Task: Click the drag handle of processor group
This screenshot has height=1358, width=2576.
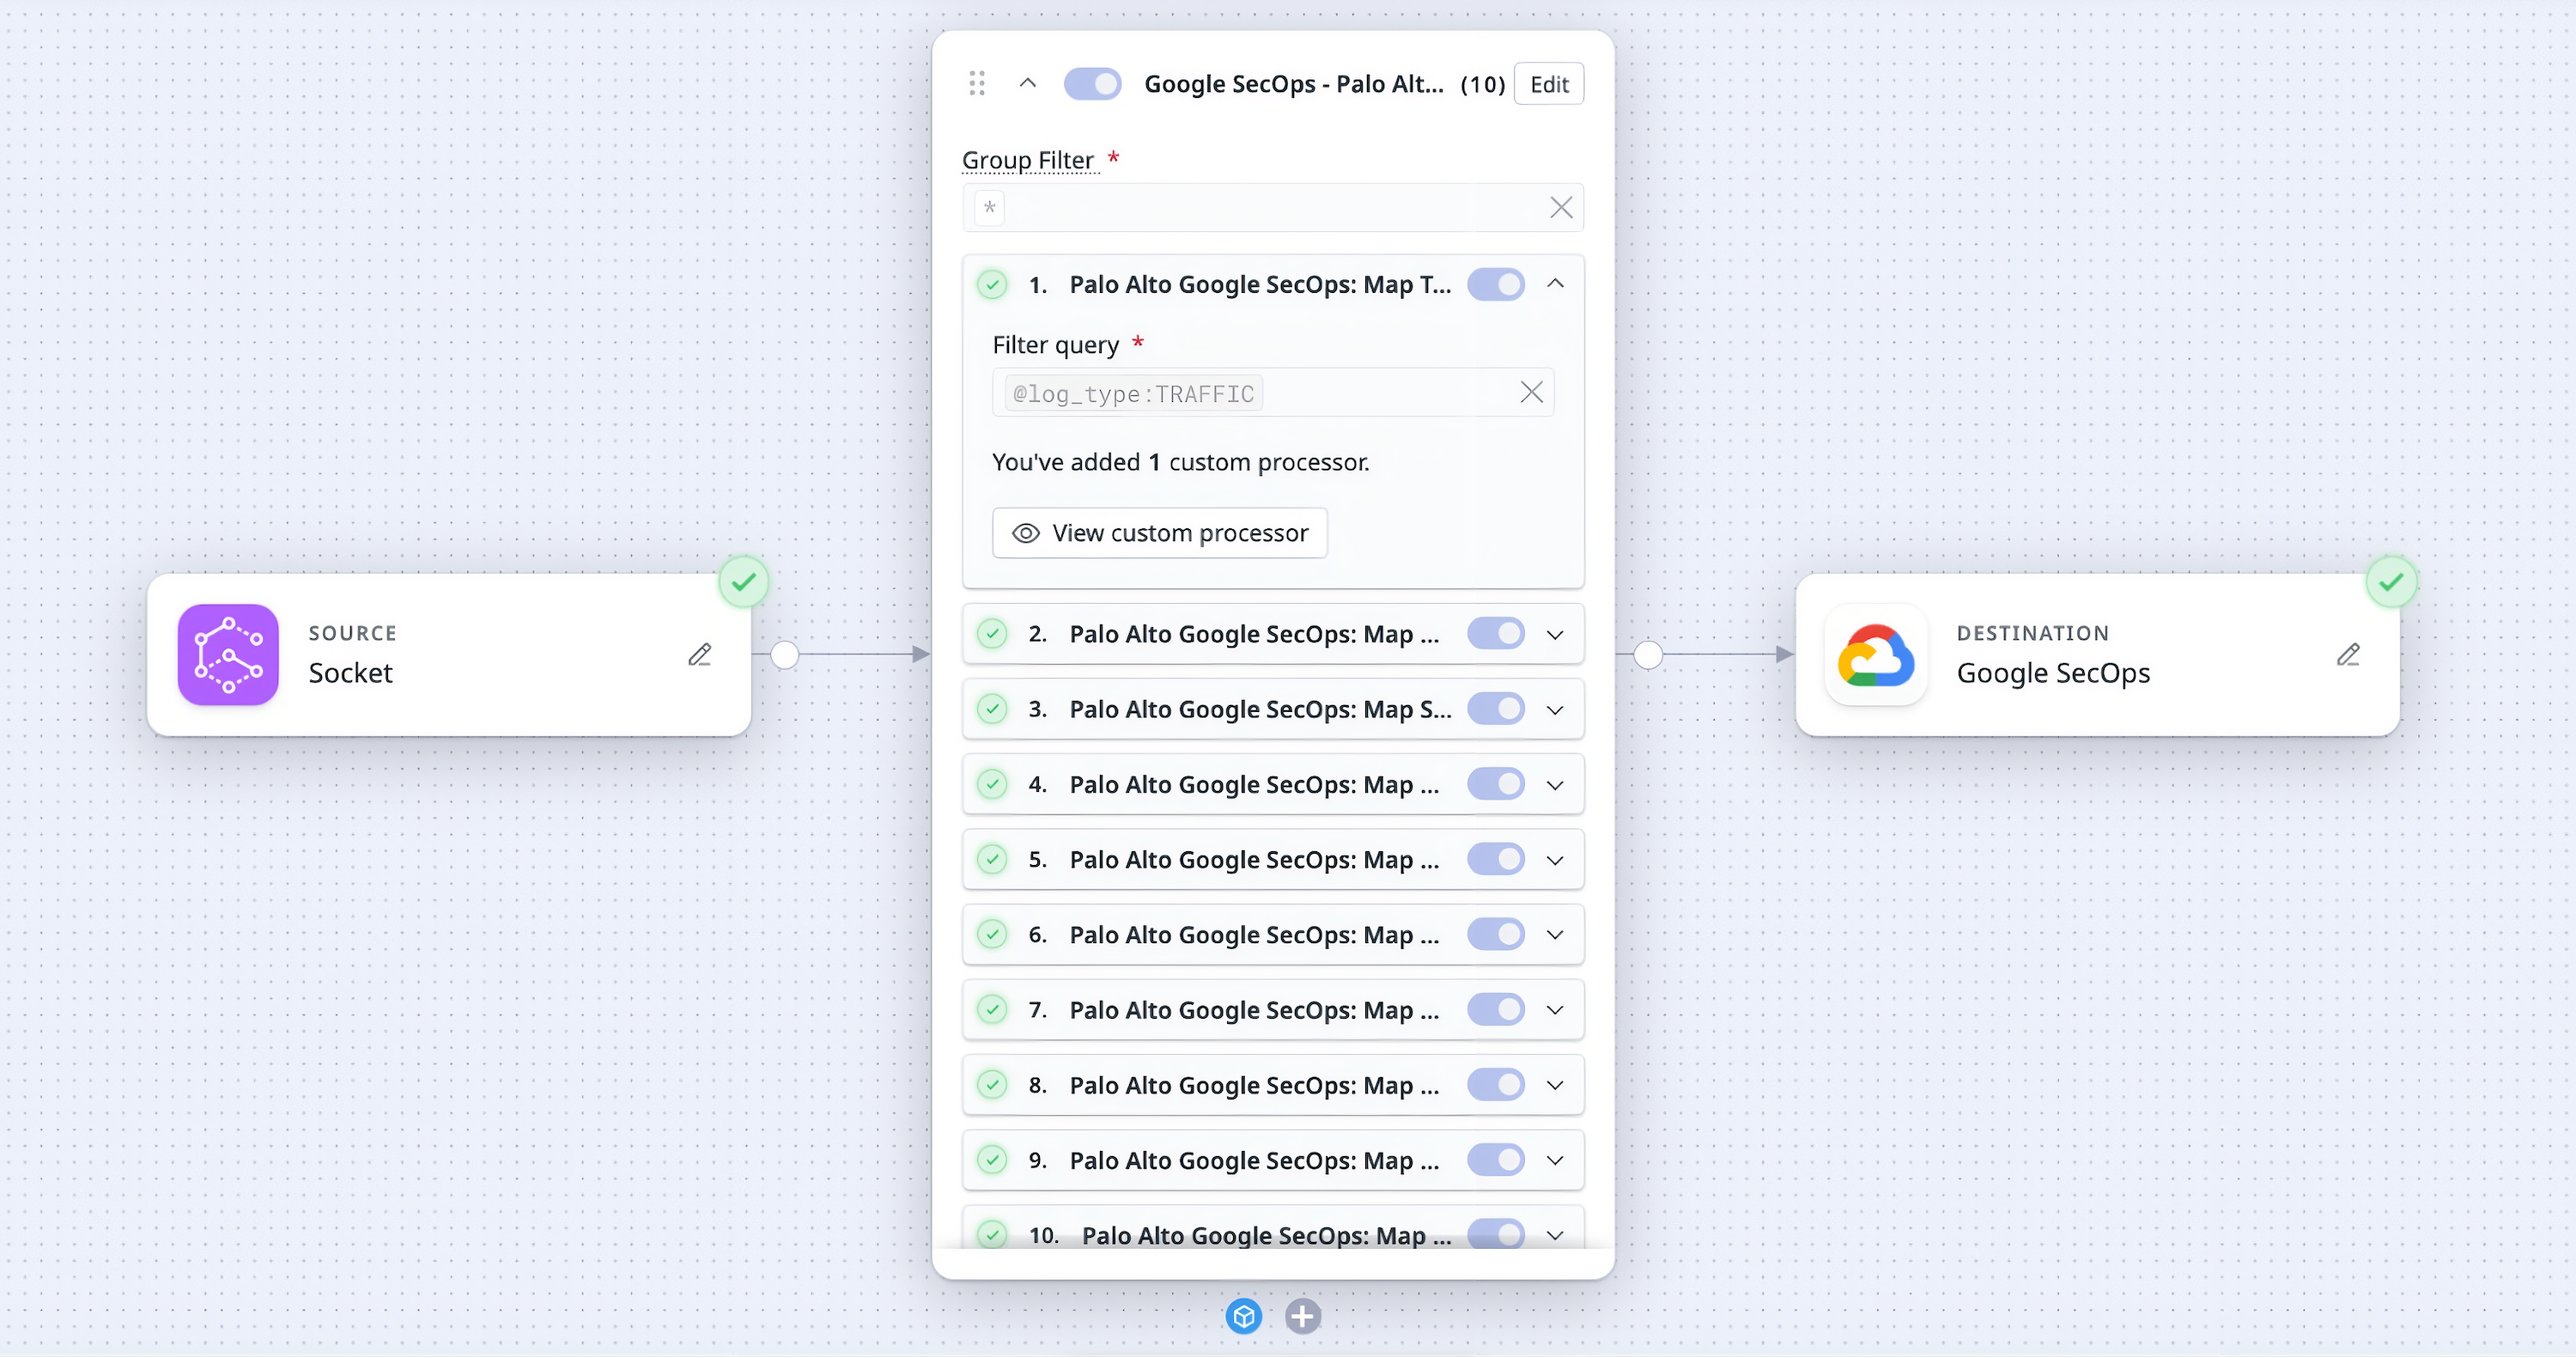Action: coord(977,84)
